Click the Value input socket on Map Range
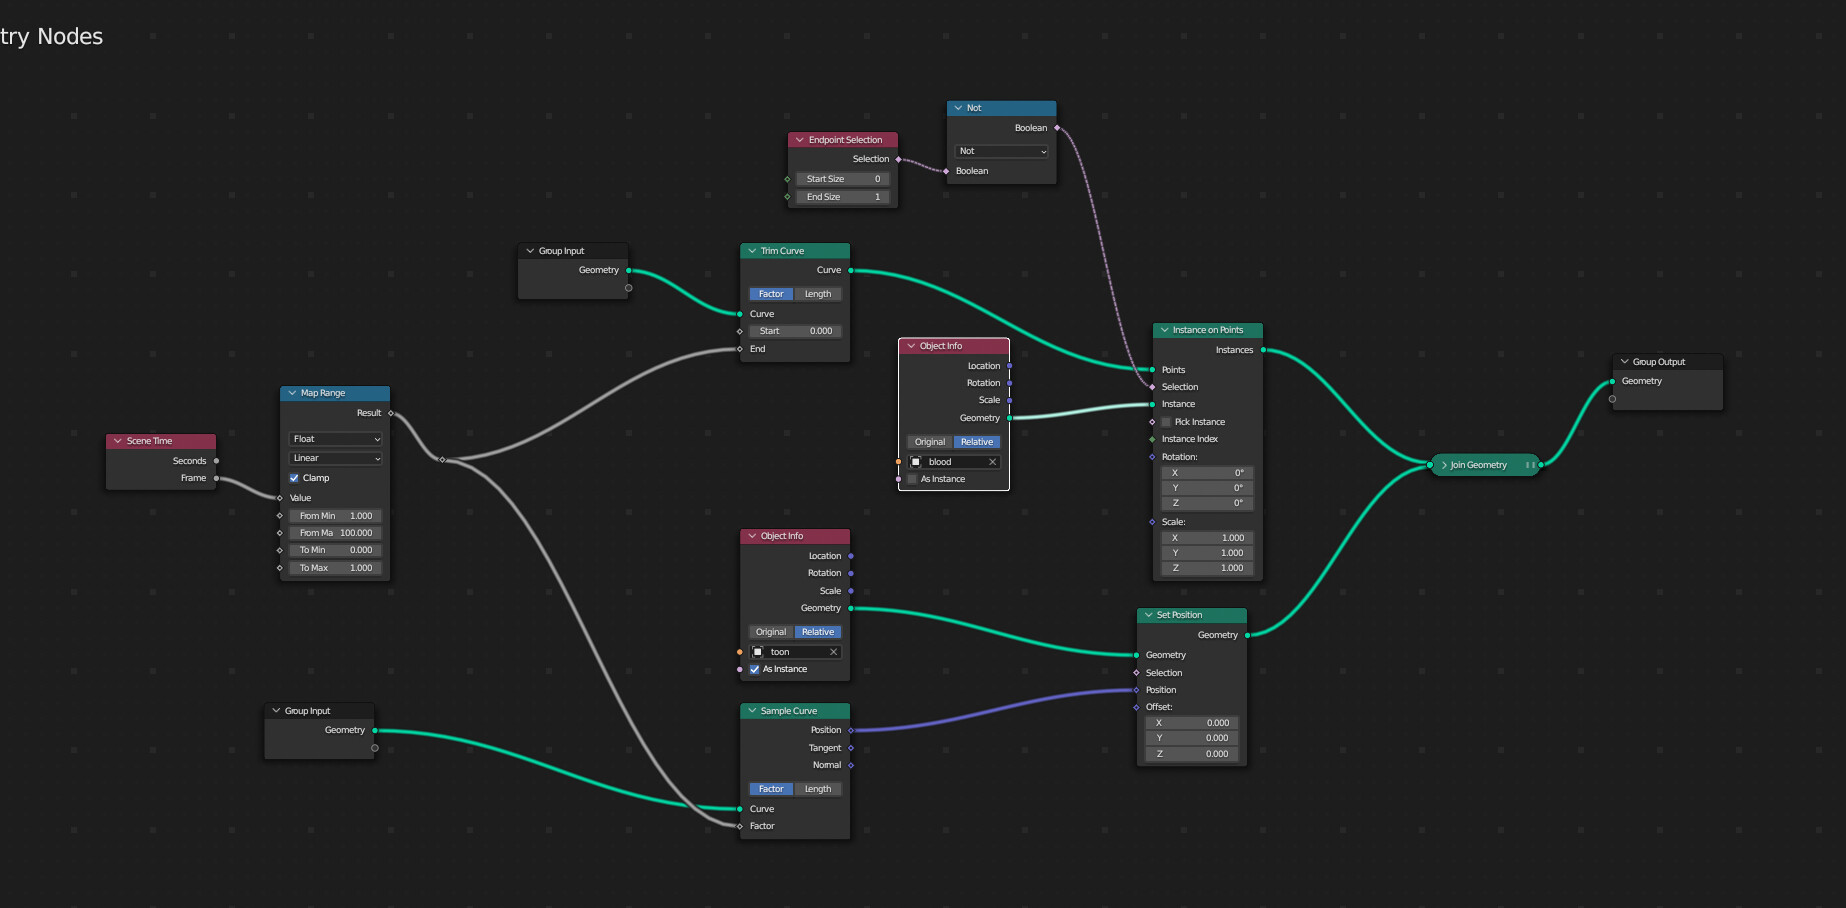The image size is (1846, 908). point(279,498)
